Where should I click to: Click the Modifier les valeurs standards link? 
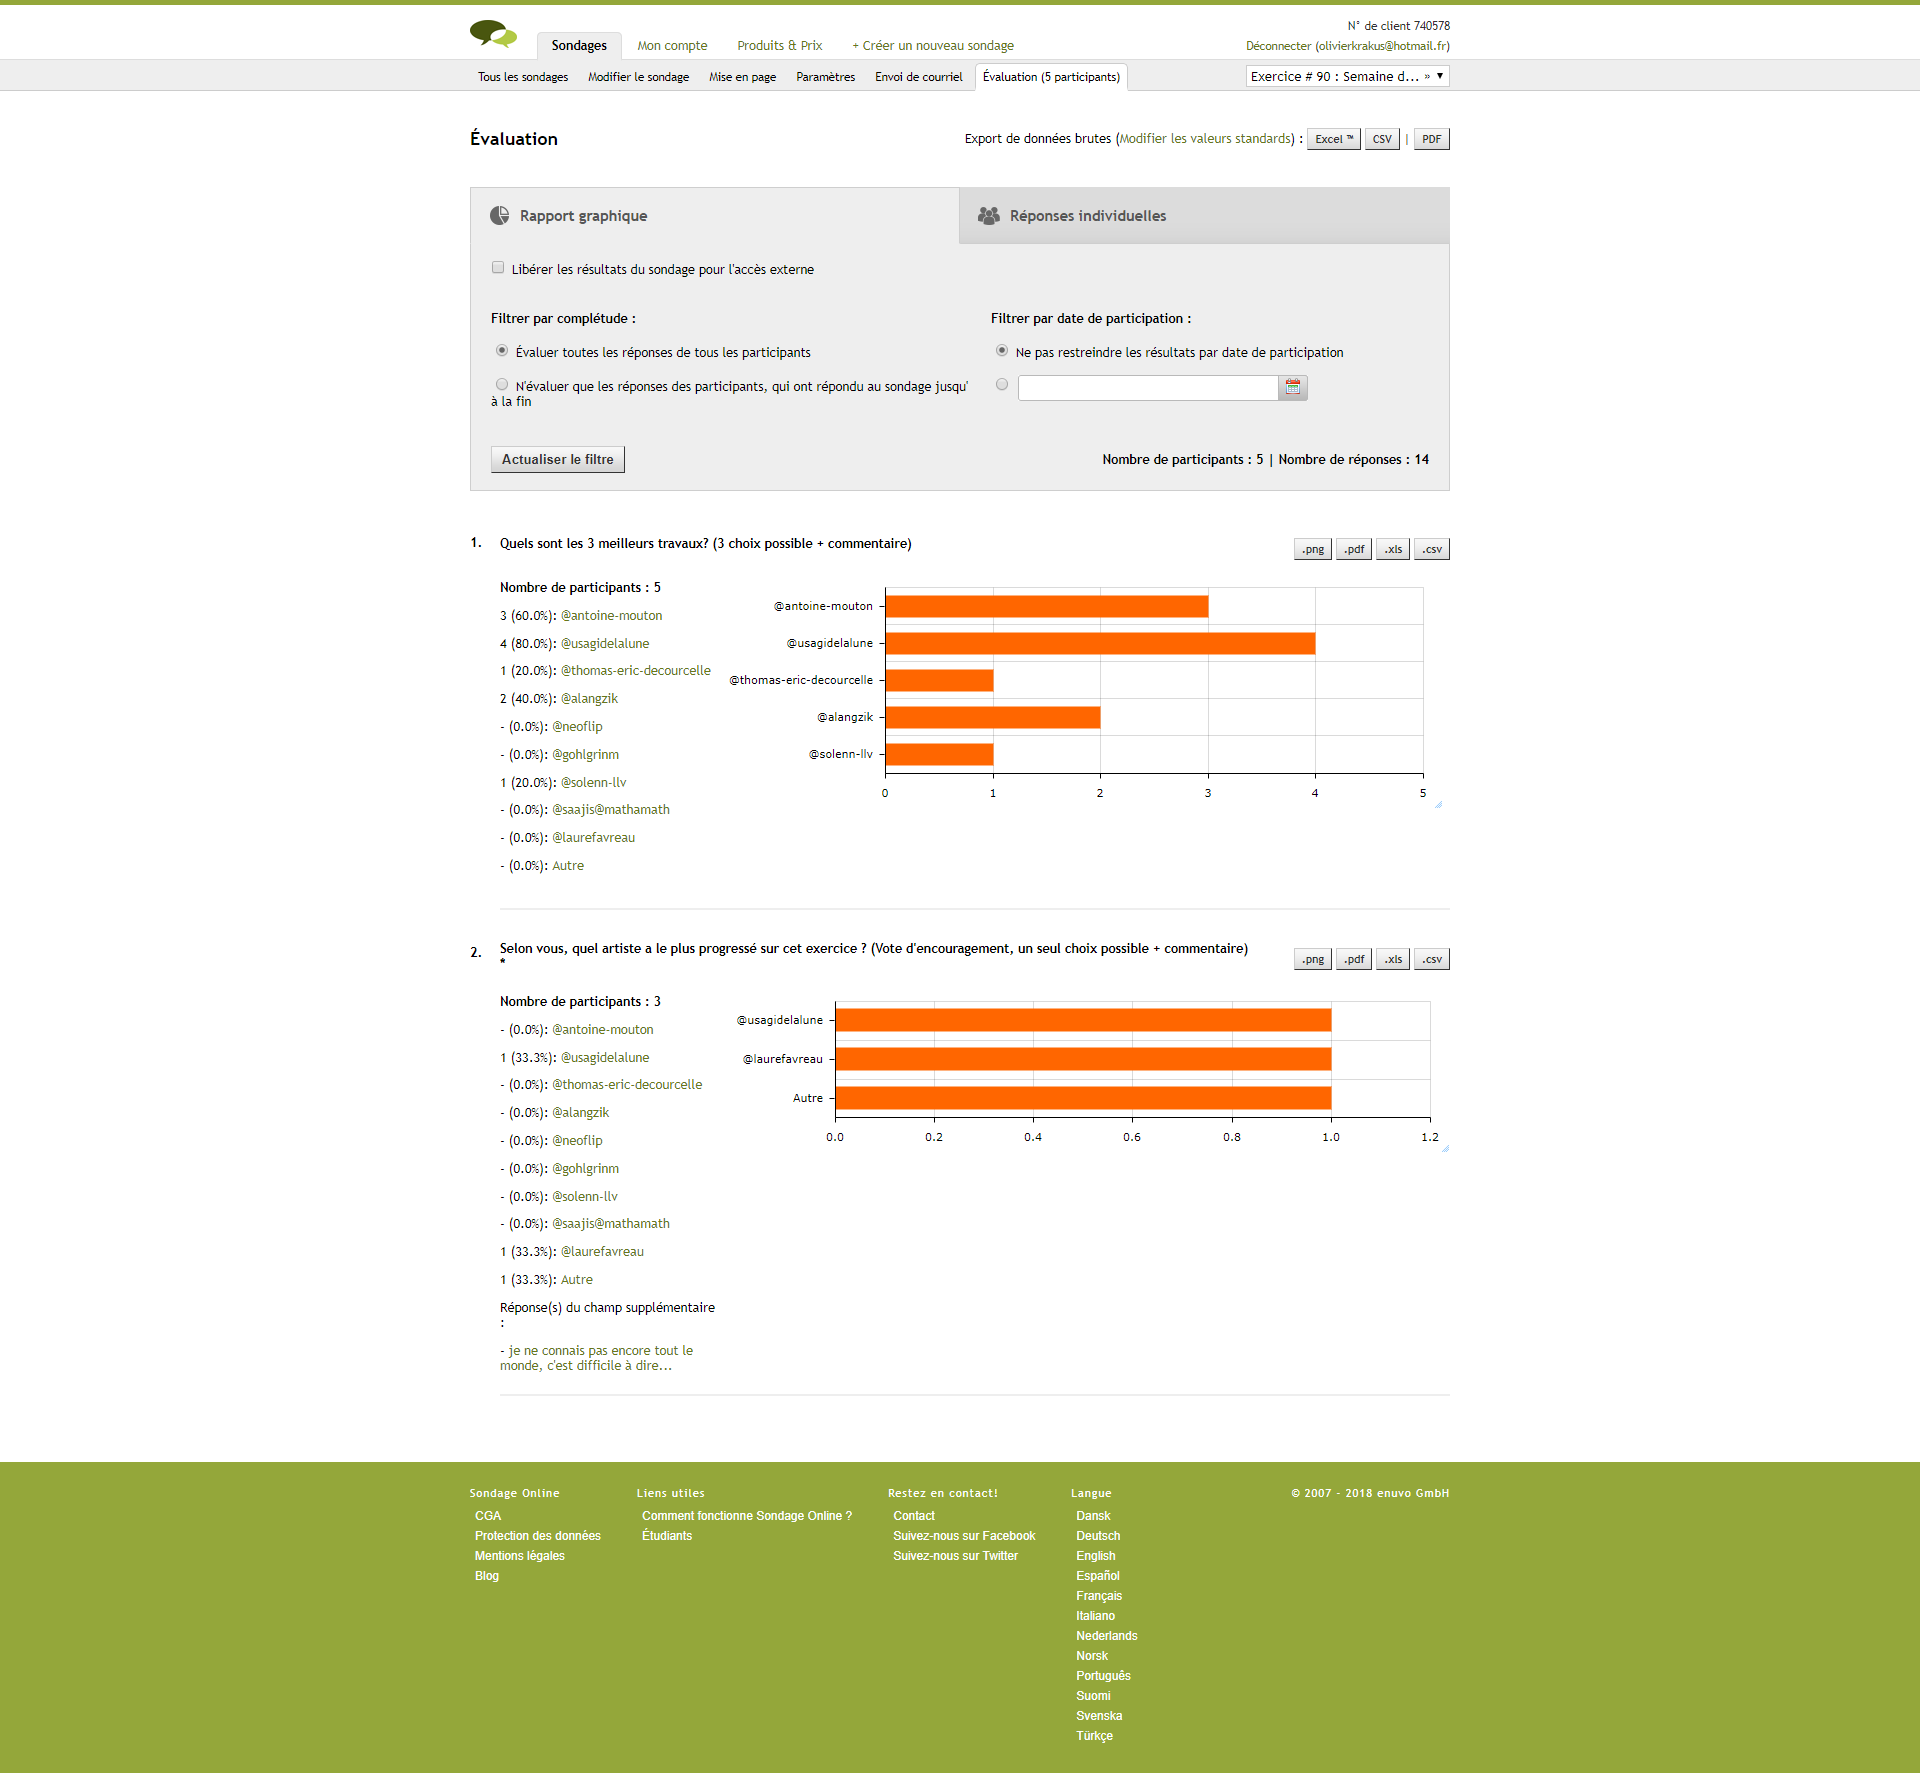click(1205, 139)
